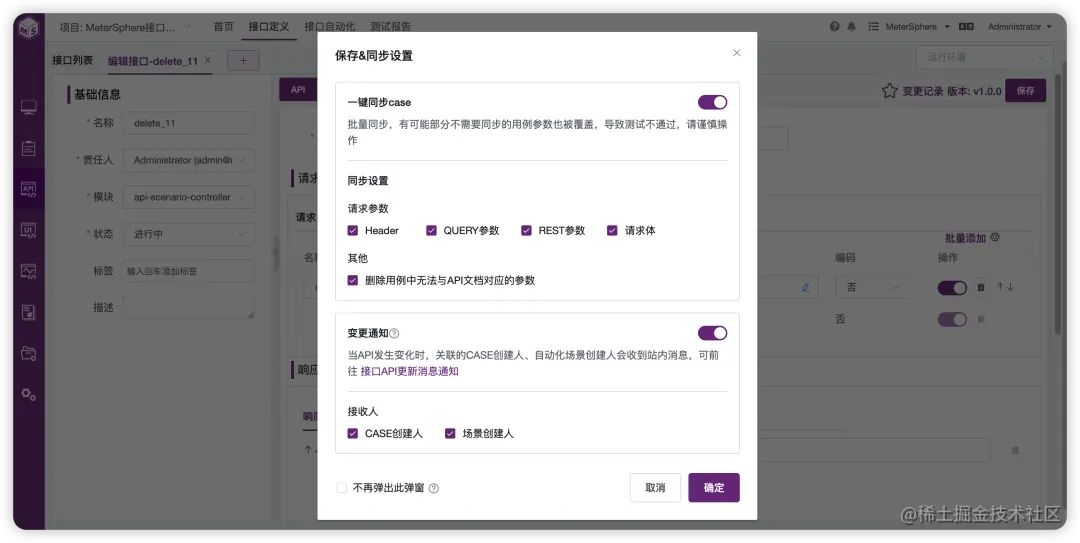Click the up-down arrows sort icon
Image resolution: width=1080 pixels, height=543 pixels.
(x=1005, y=287)
